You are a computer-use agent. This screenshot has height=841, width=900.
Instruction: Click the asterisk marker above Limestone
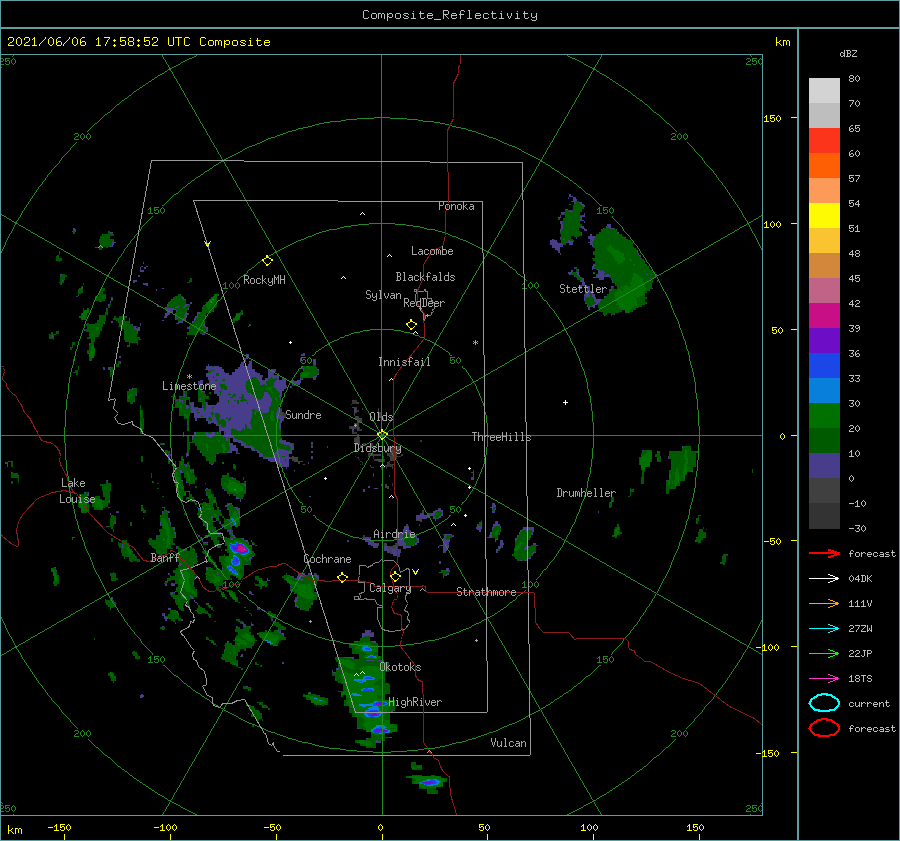(189, 377)
